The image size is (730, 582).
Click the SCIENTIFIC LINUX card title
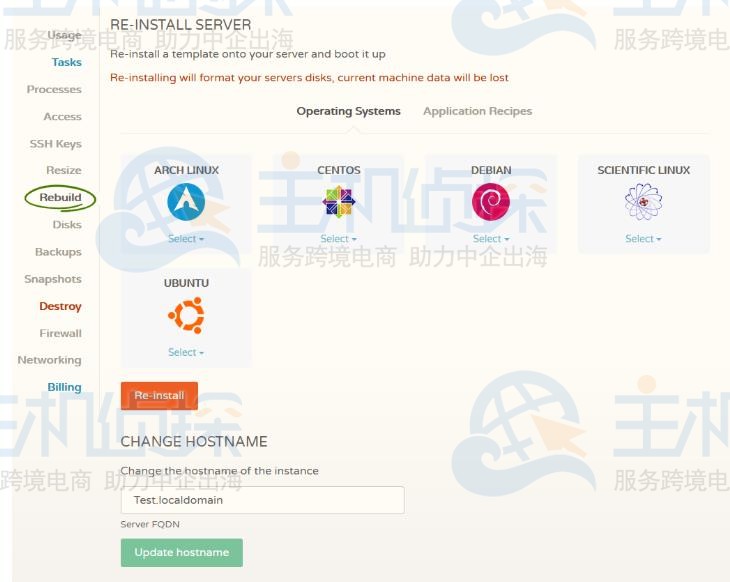pyautogui.click(x=643, y=170)
